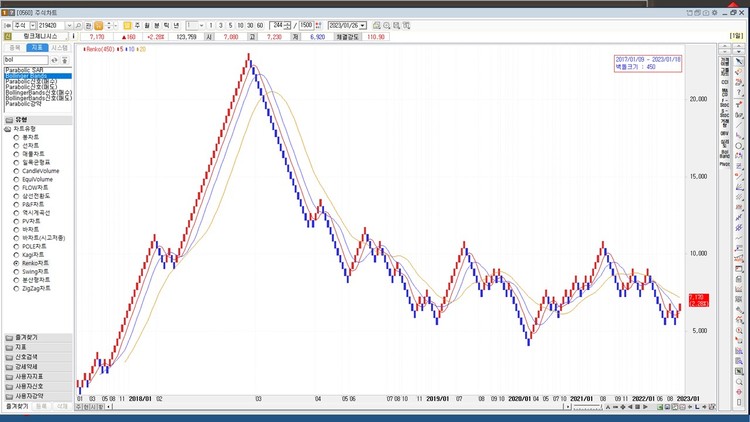Image resolution: width=750 pixels, height=422 pixels.
Task: Select the Renko차트 radio button
Action: [x=16, y=263]
